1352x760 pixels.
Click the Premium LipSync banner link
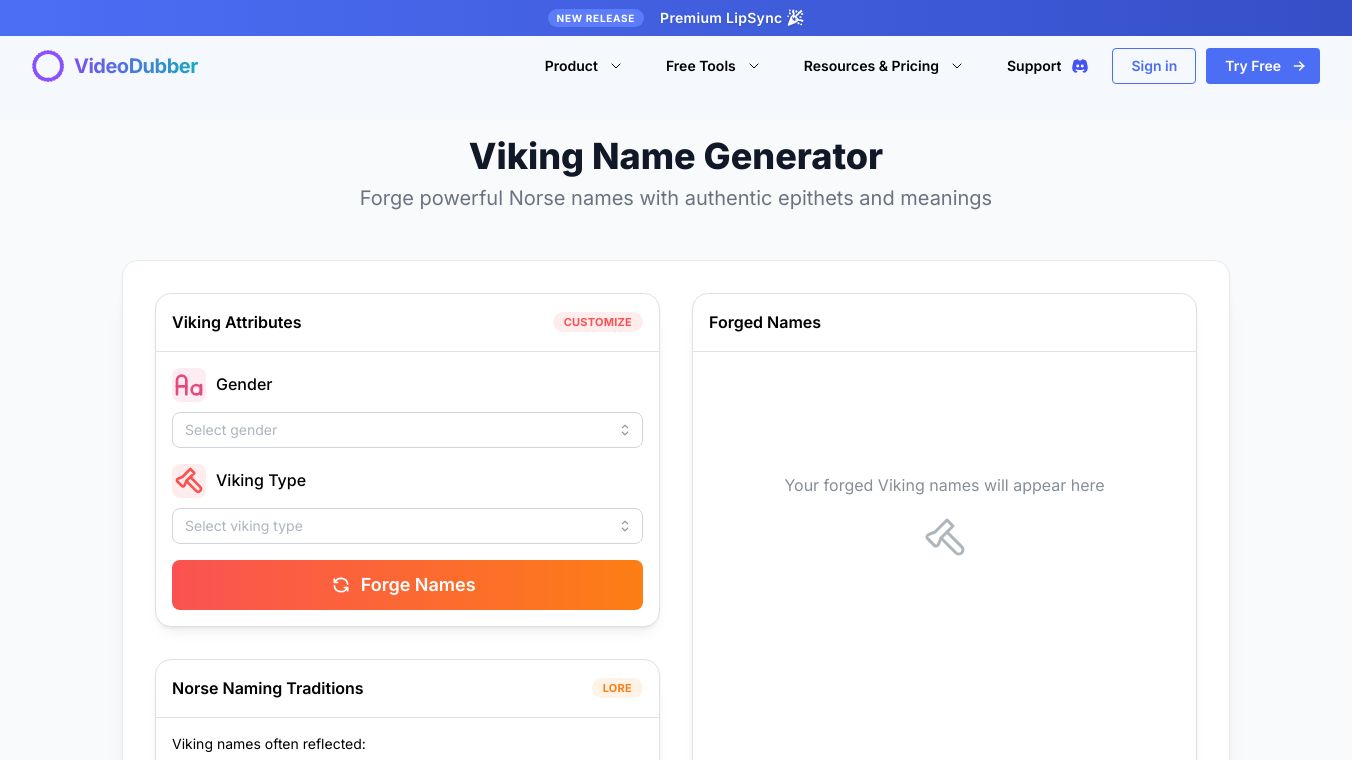[x=720, y=18]
